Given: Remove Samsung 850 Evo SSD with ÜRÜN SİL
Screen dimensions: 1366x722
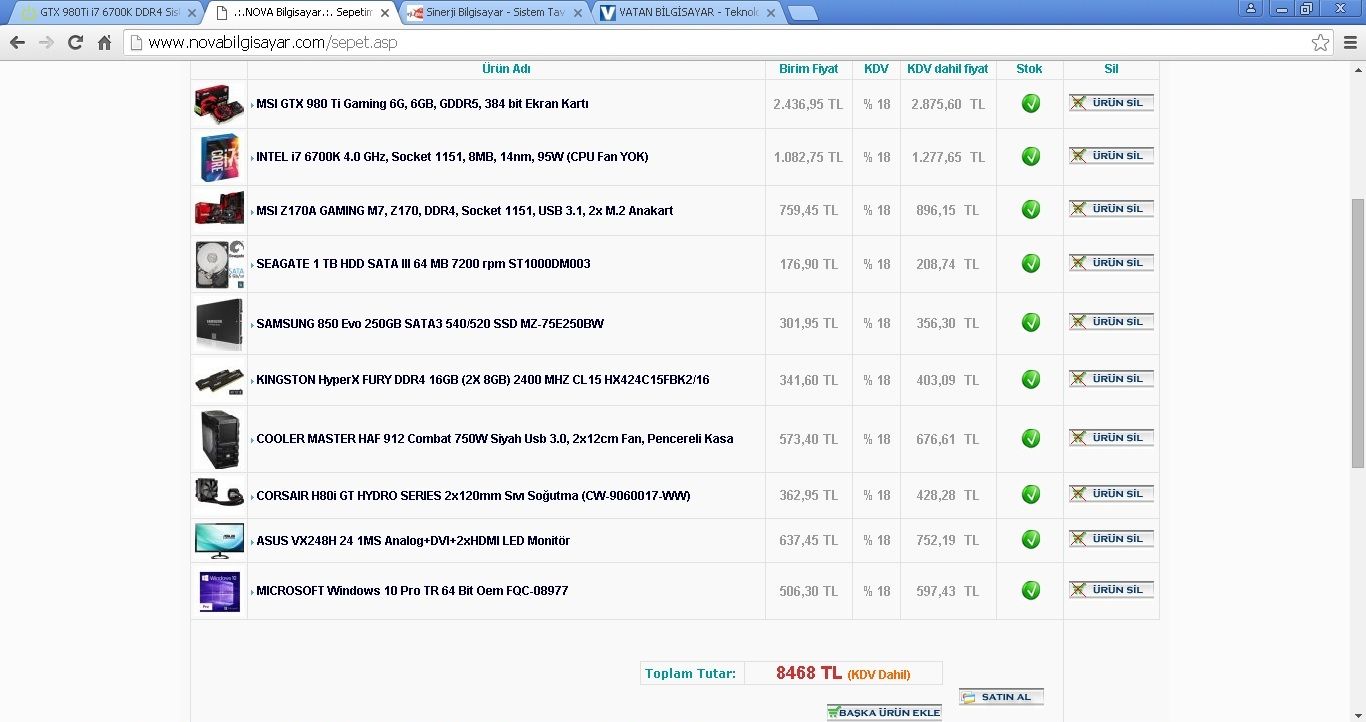Looking at the screenshot, I should (1111, 322).
